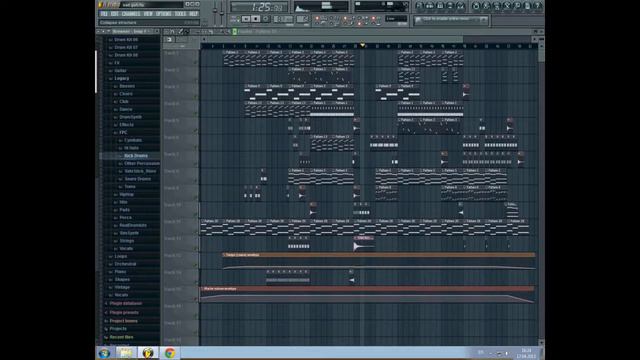Click the song time display
The image size is (640, 360).
click(x=261, y=7)
